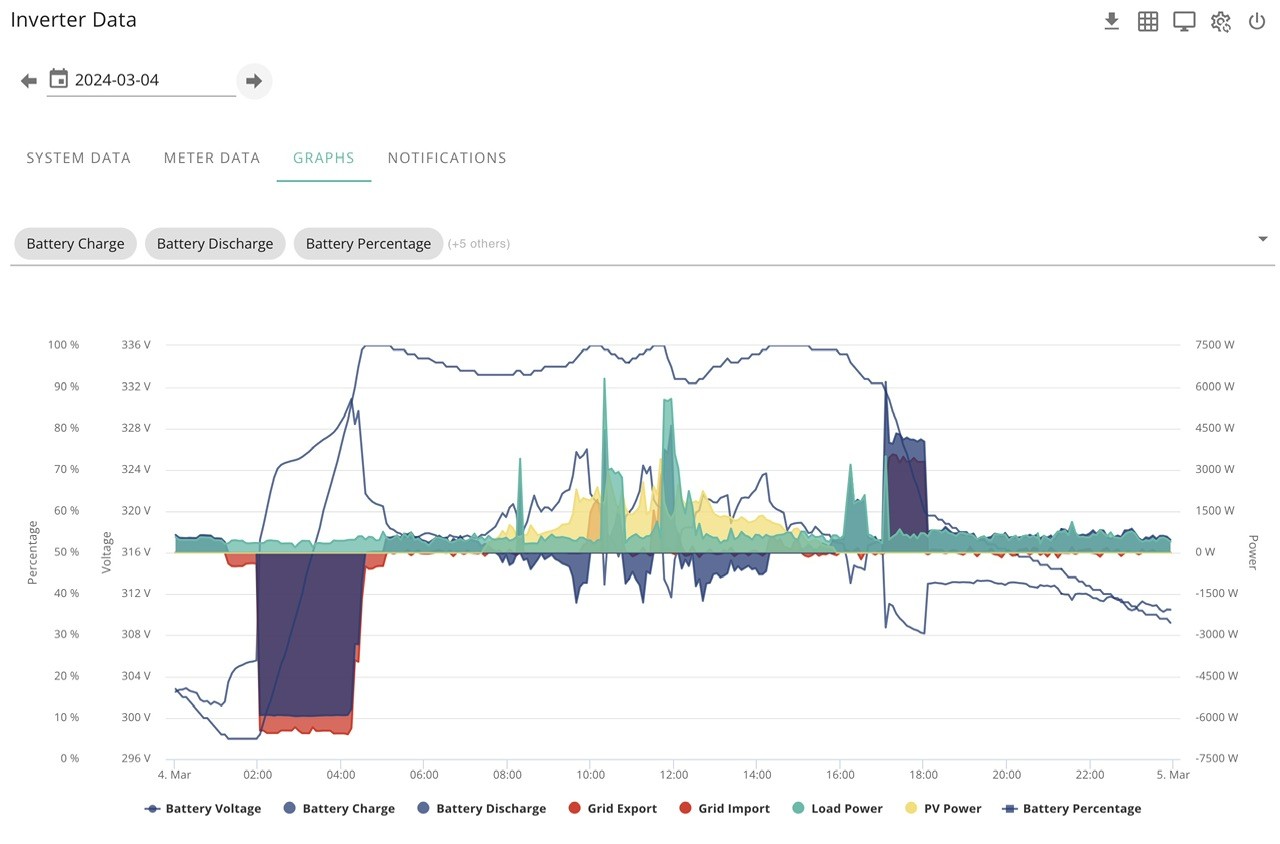This screenshot has height=844, width=1280.
Task: Click the '50 %' percentage axis label
Action: pyautogui.click(x=66, y=552)
